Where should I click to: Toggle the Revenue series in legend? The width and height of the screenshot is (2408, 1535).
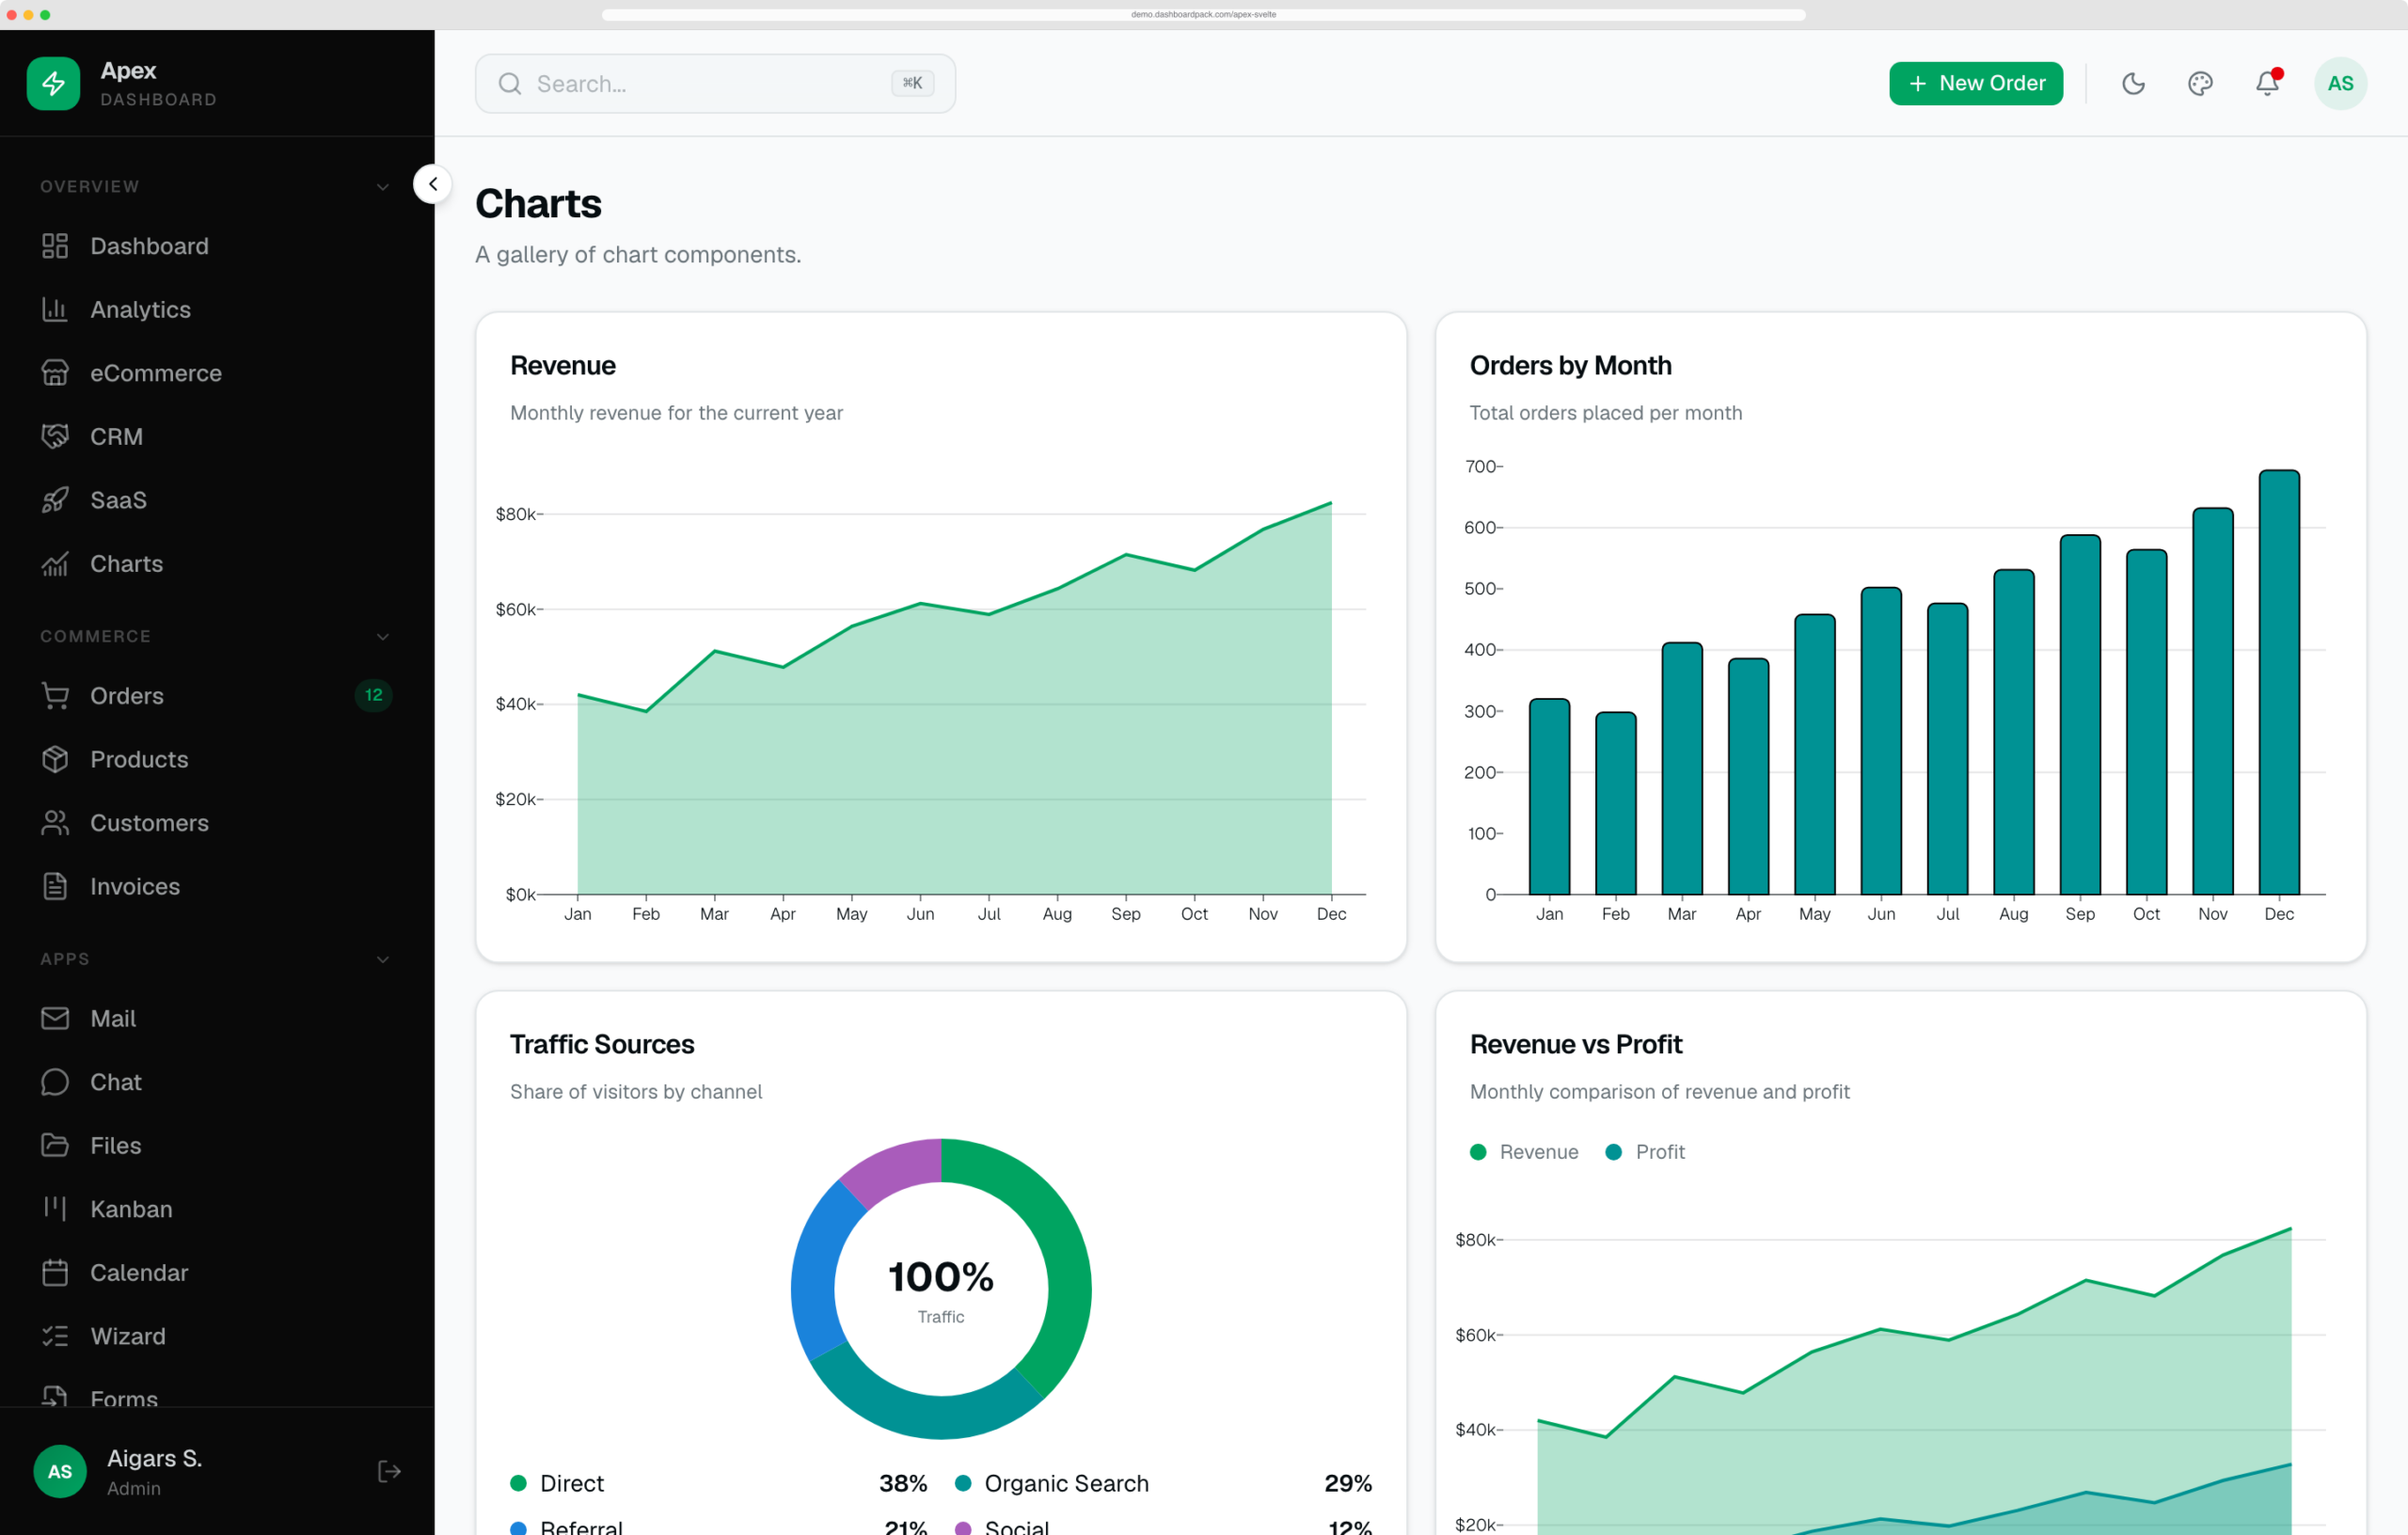(1524, 1152)
